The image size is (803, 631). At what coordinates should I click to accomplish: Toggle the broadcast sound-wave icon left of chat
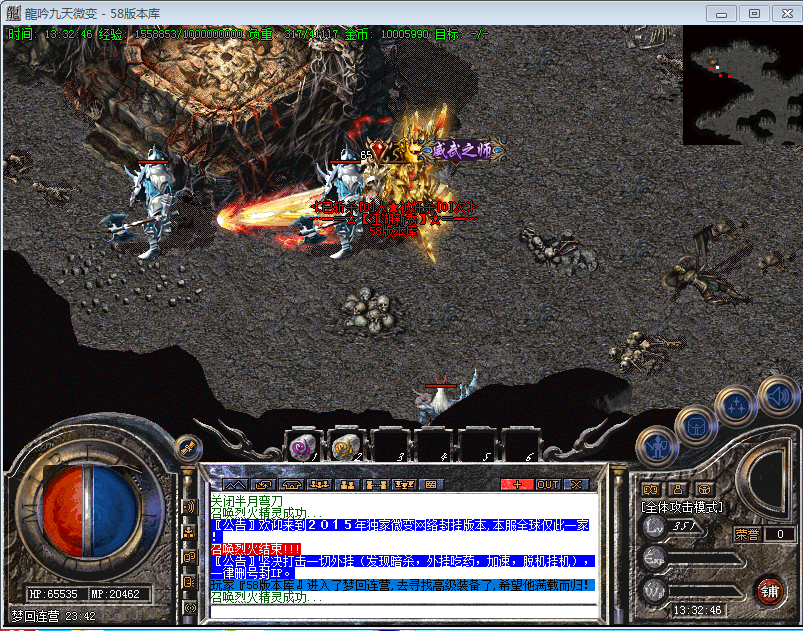[x=189, y=507]
